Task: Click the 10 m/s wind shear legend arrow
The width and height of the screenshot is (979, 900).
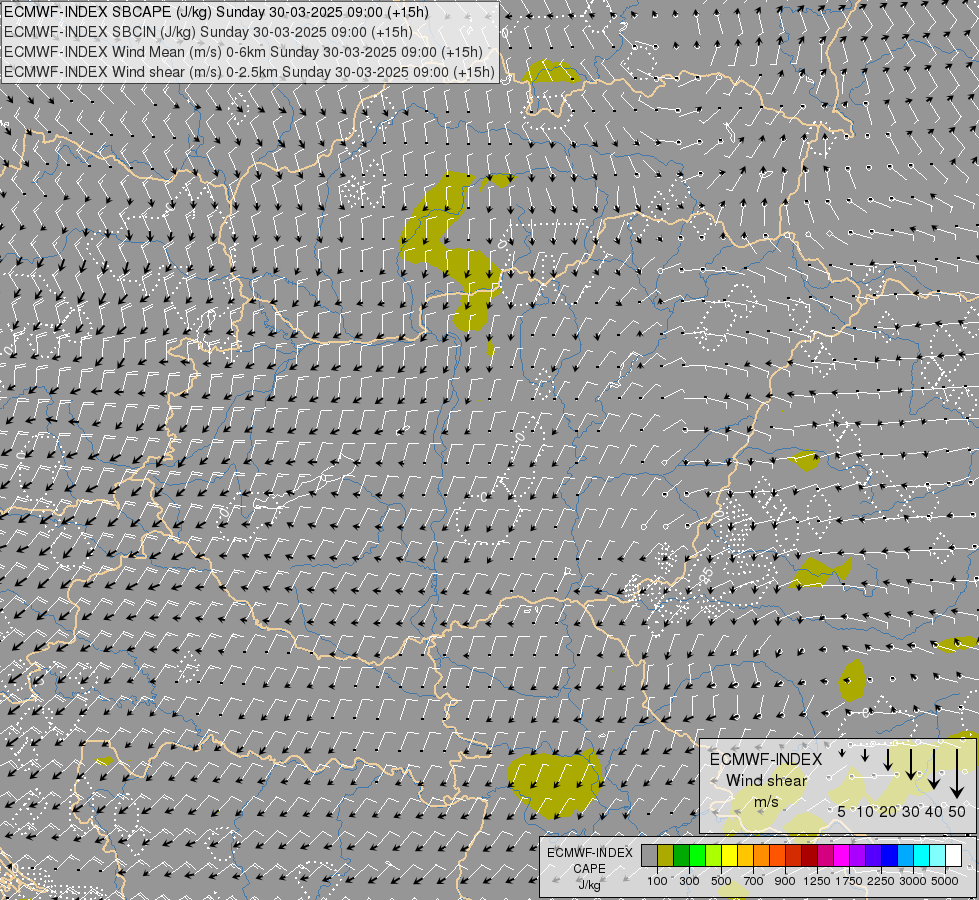Action: (x=865, y=755)
